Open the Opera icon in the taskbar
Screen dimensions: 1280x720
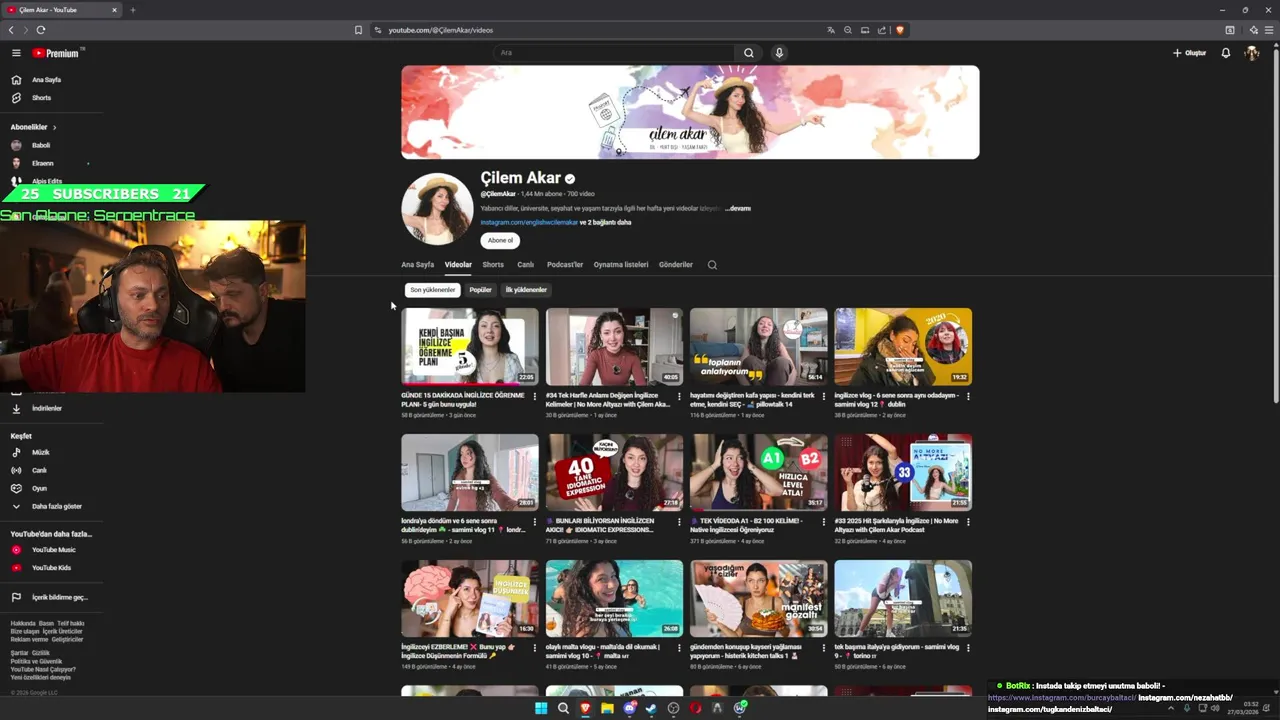tap(695, 708)
